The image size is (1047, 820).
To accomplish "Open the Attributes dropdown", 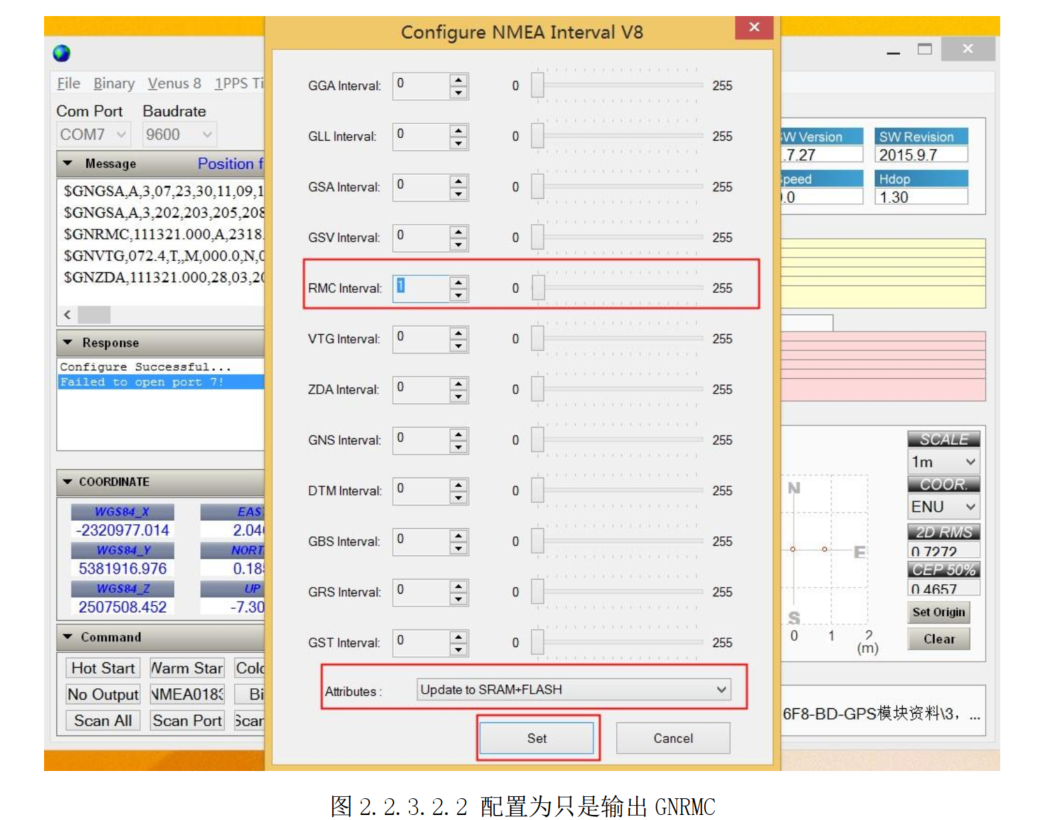I will (573, 690).
